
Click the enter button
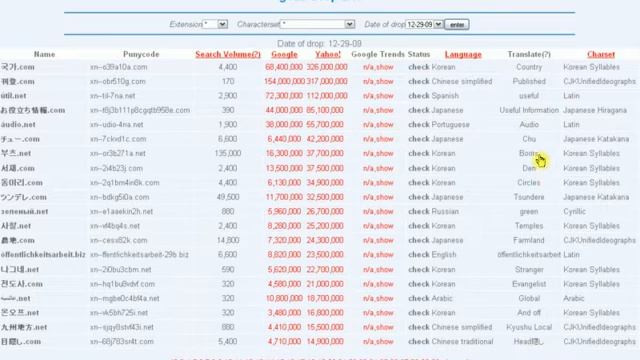(x=457, y=24)
